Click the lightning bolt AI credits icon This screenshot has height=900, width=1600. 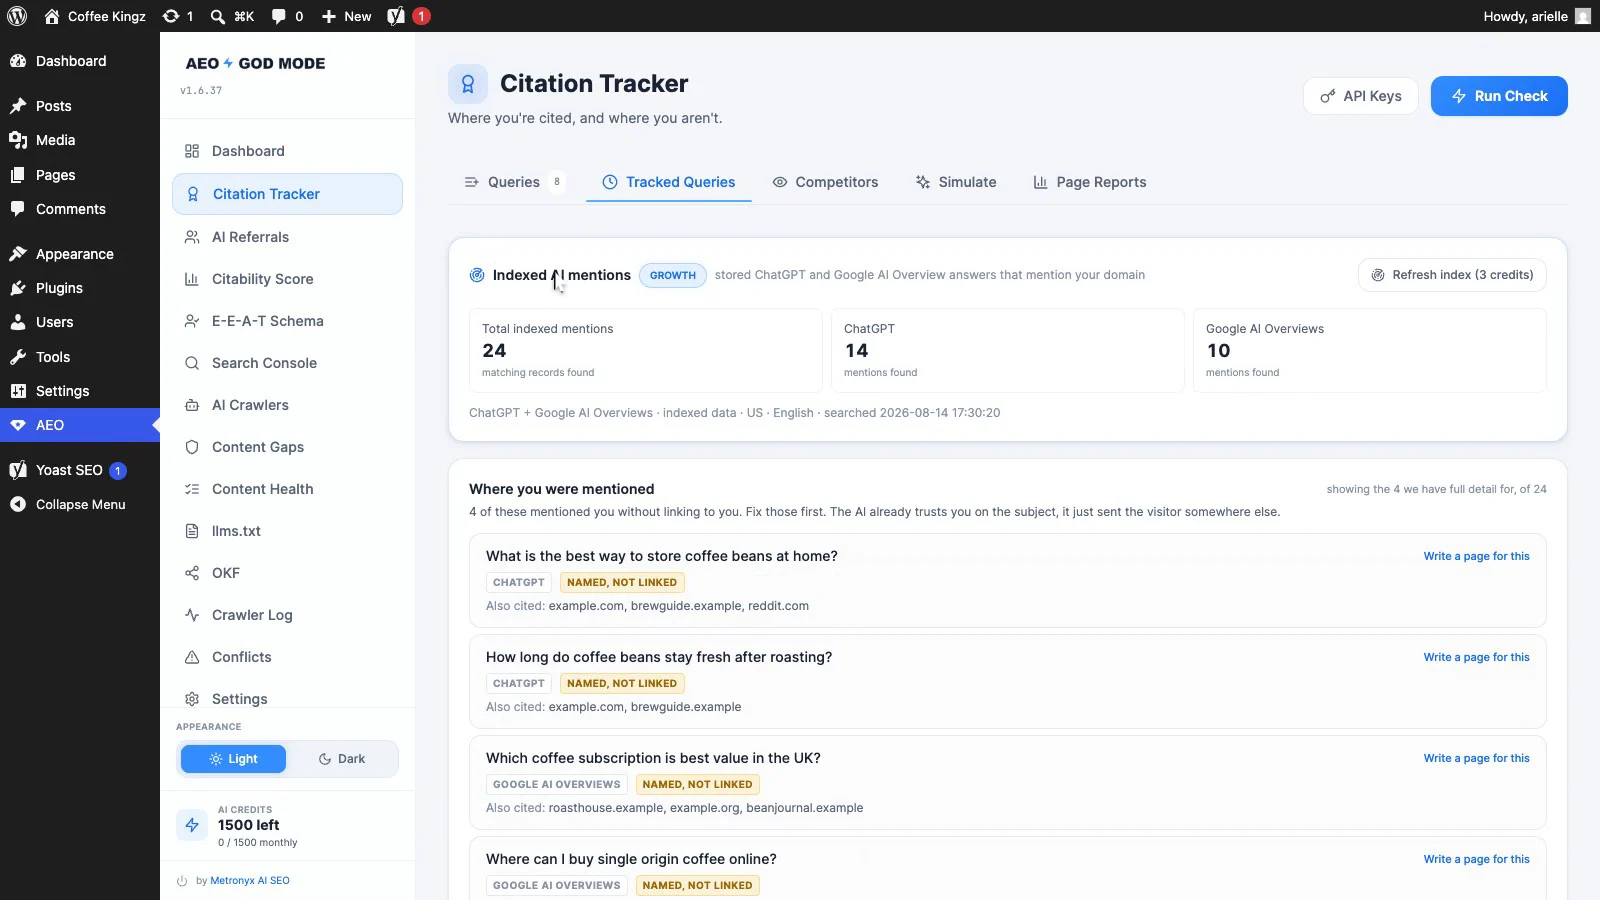point(192,825)
